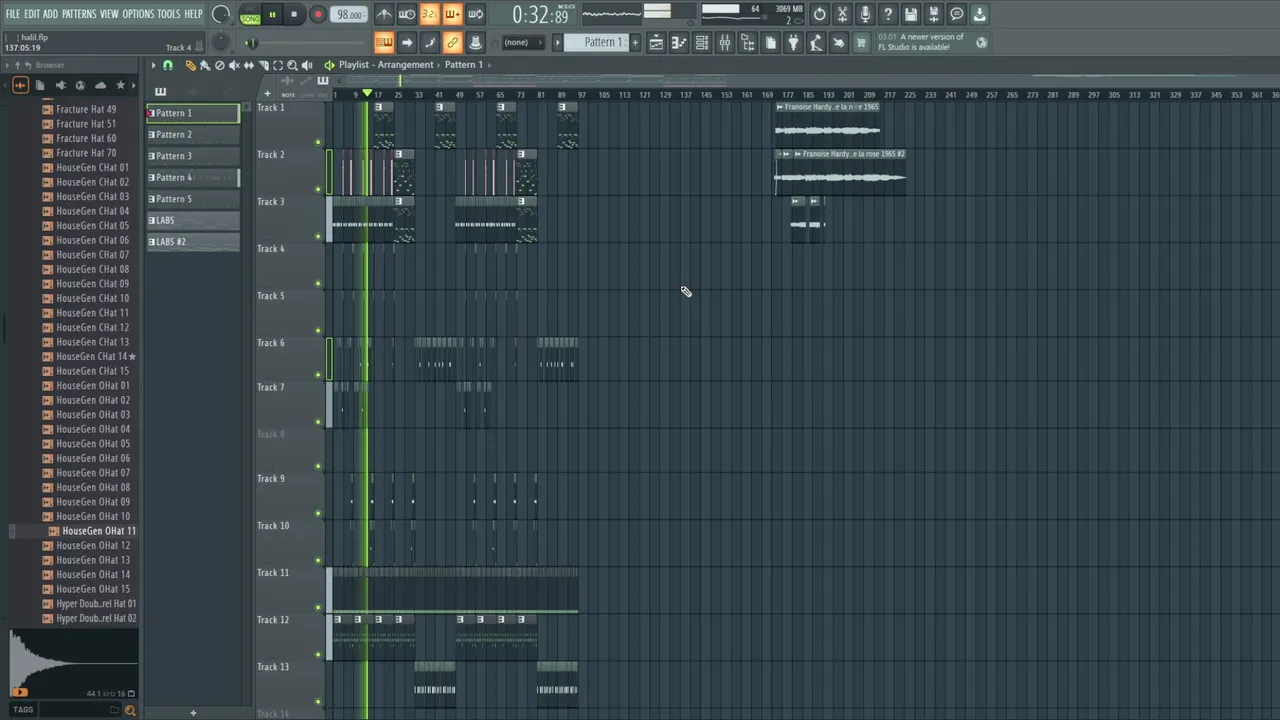Screen dimensions: 1280x720
Task: Enable the metronome icon
Action: pos(384,14)
